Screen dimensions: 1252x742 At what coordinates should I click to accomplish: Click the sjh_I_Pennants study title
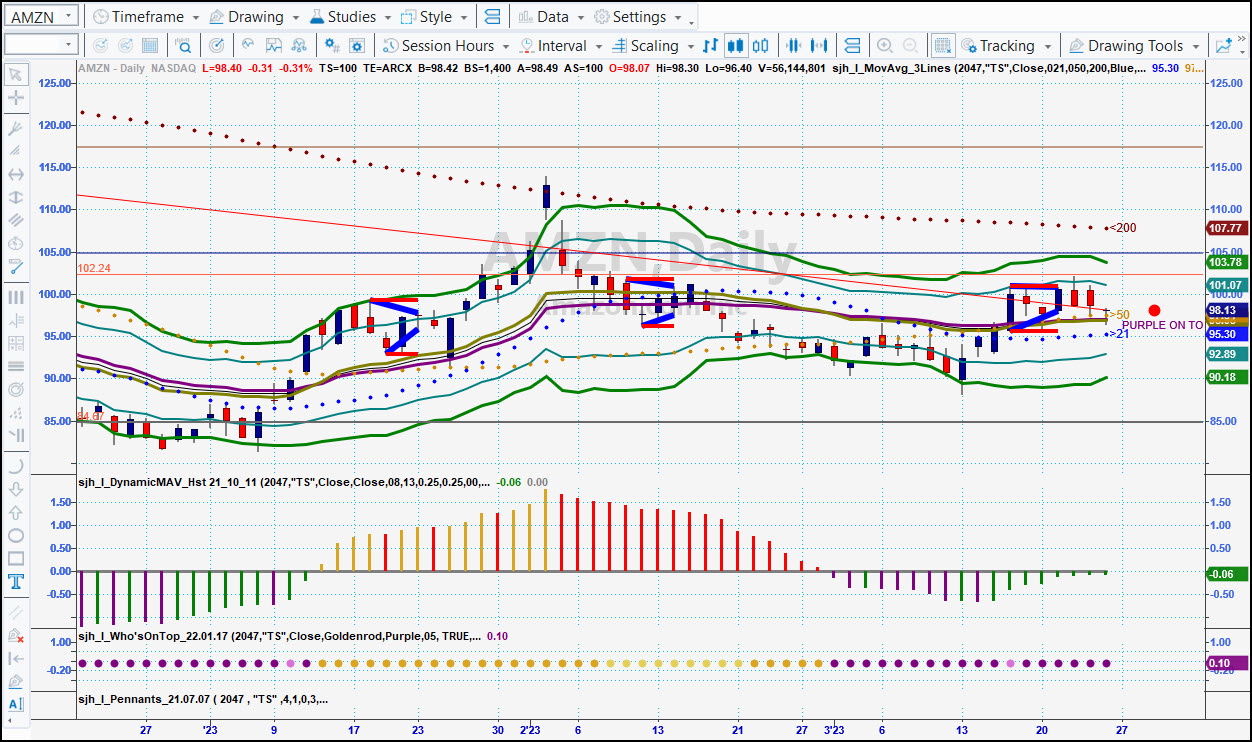(x=203, y=699)
